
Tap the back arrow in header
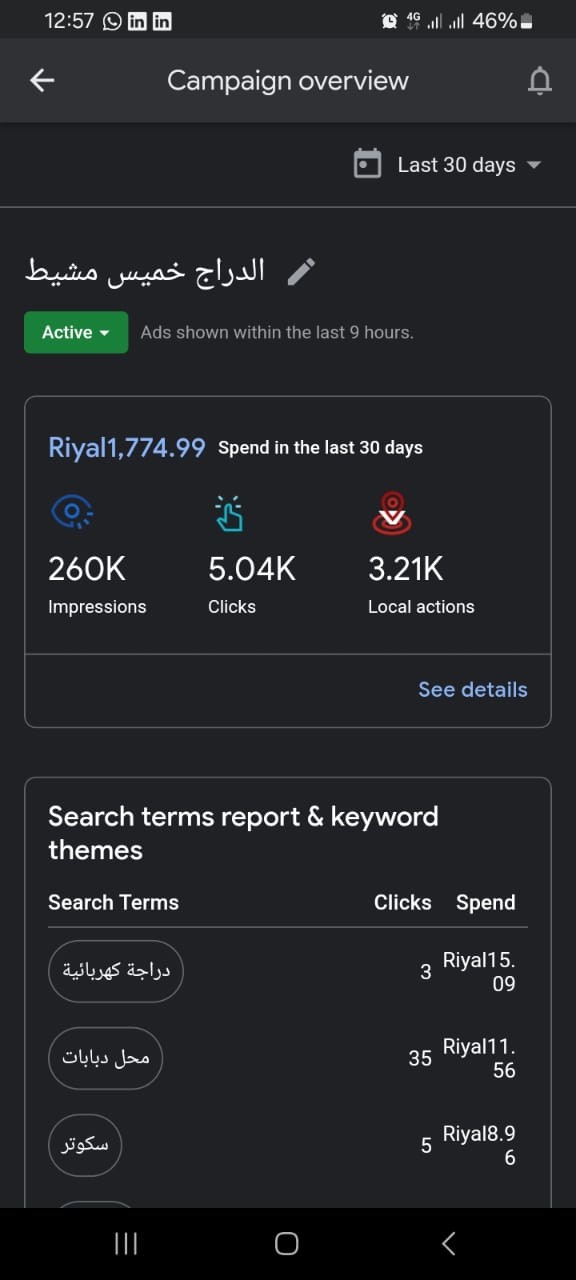click(x=42, y=81)
